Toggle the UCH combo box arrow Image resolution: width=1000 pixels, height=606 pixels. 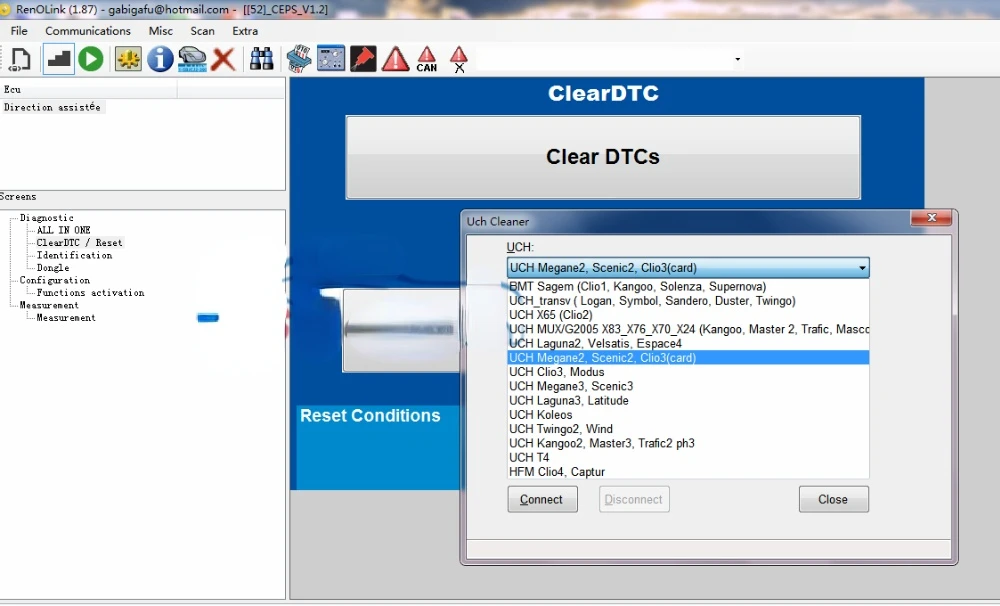pyautogui.click(x=862, y=268)
